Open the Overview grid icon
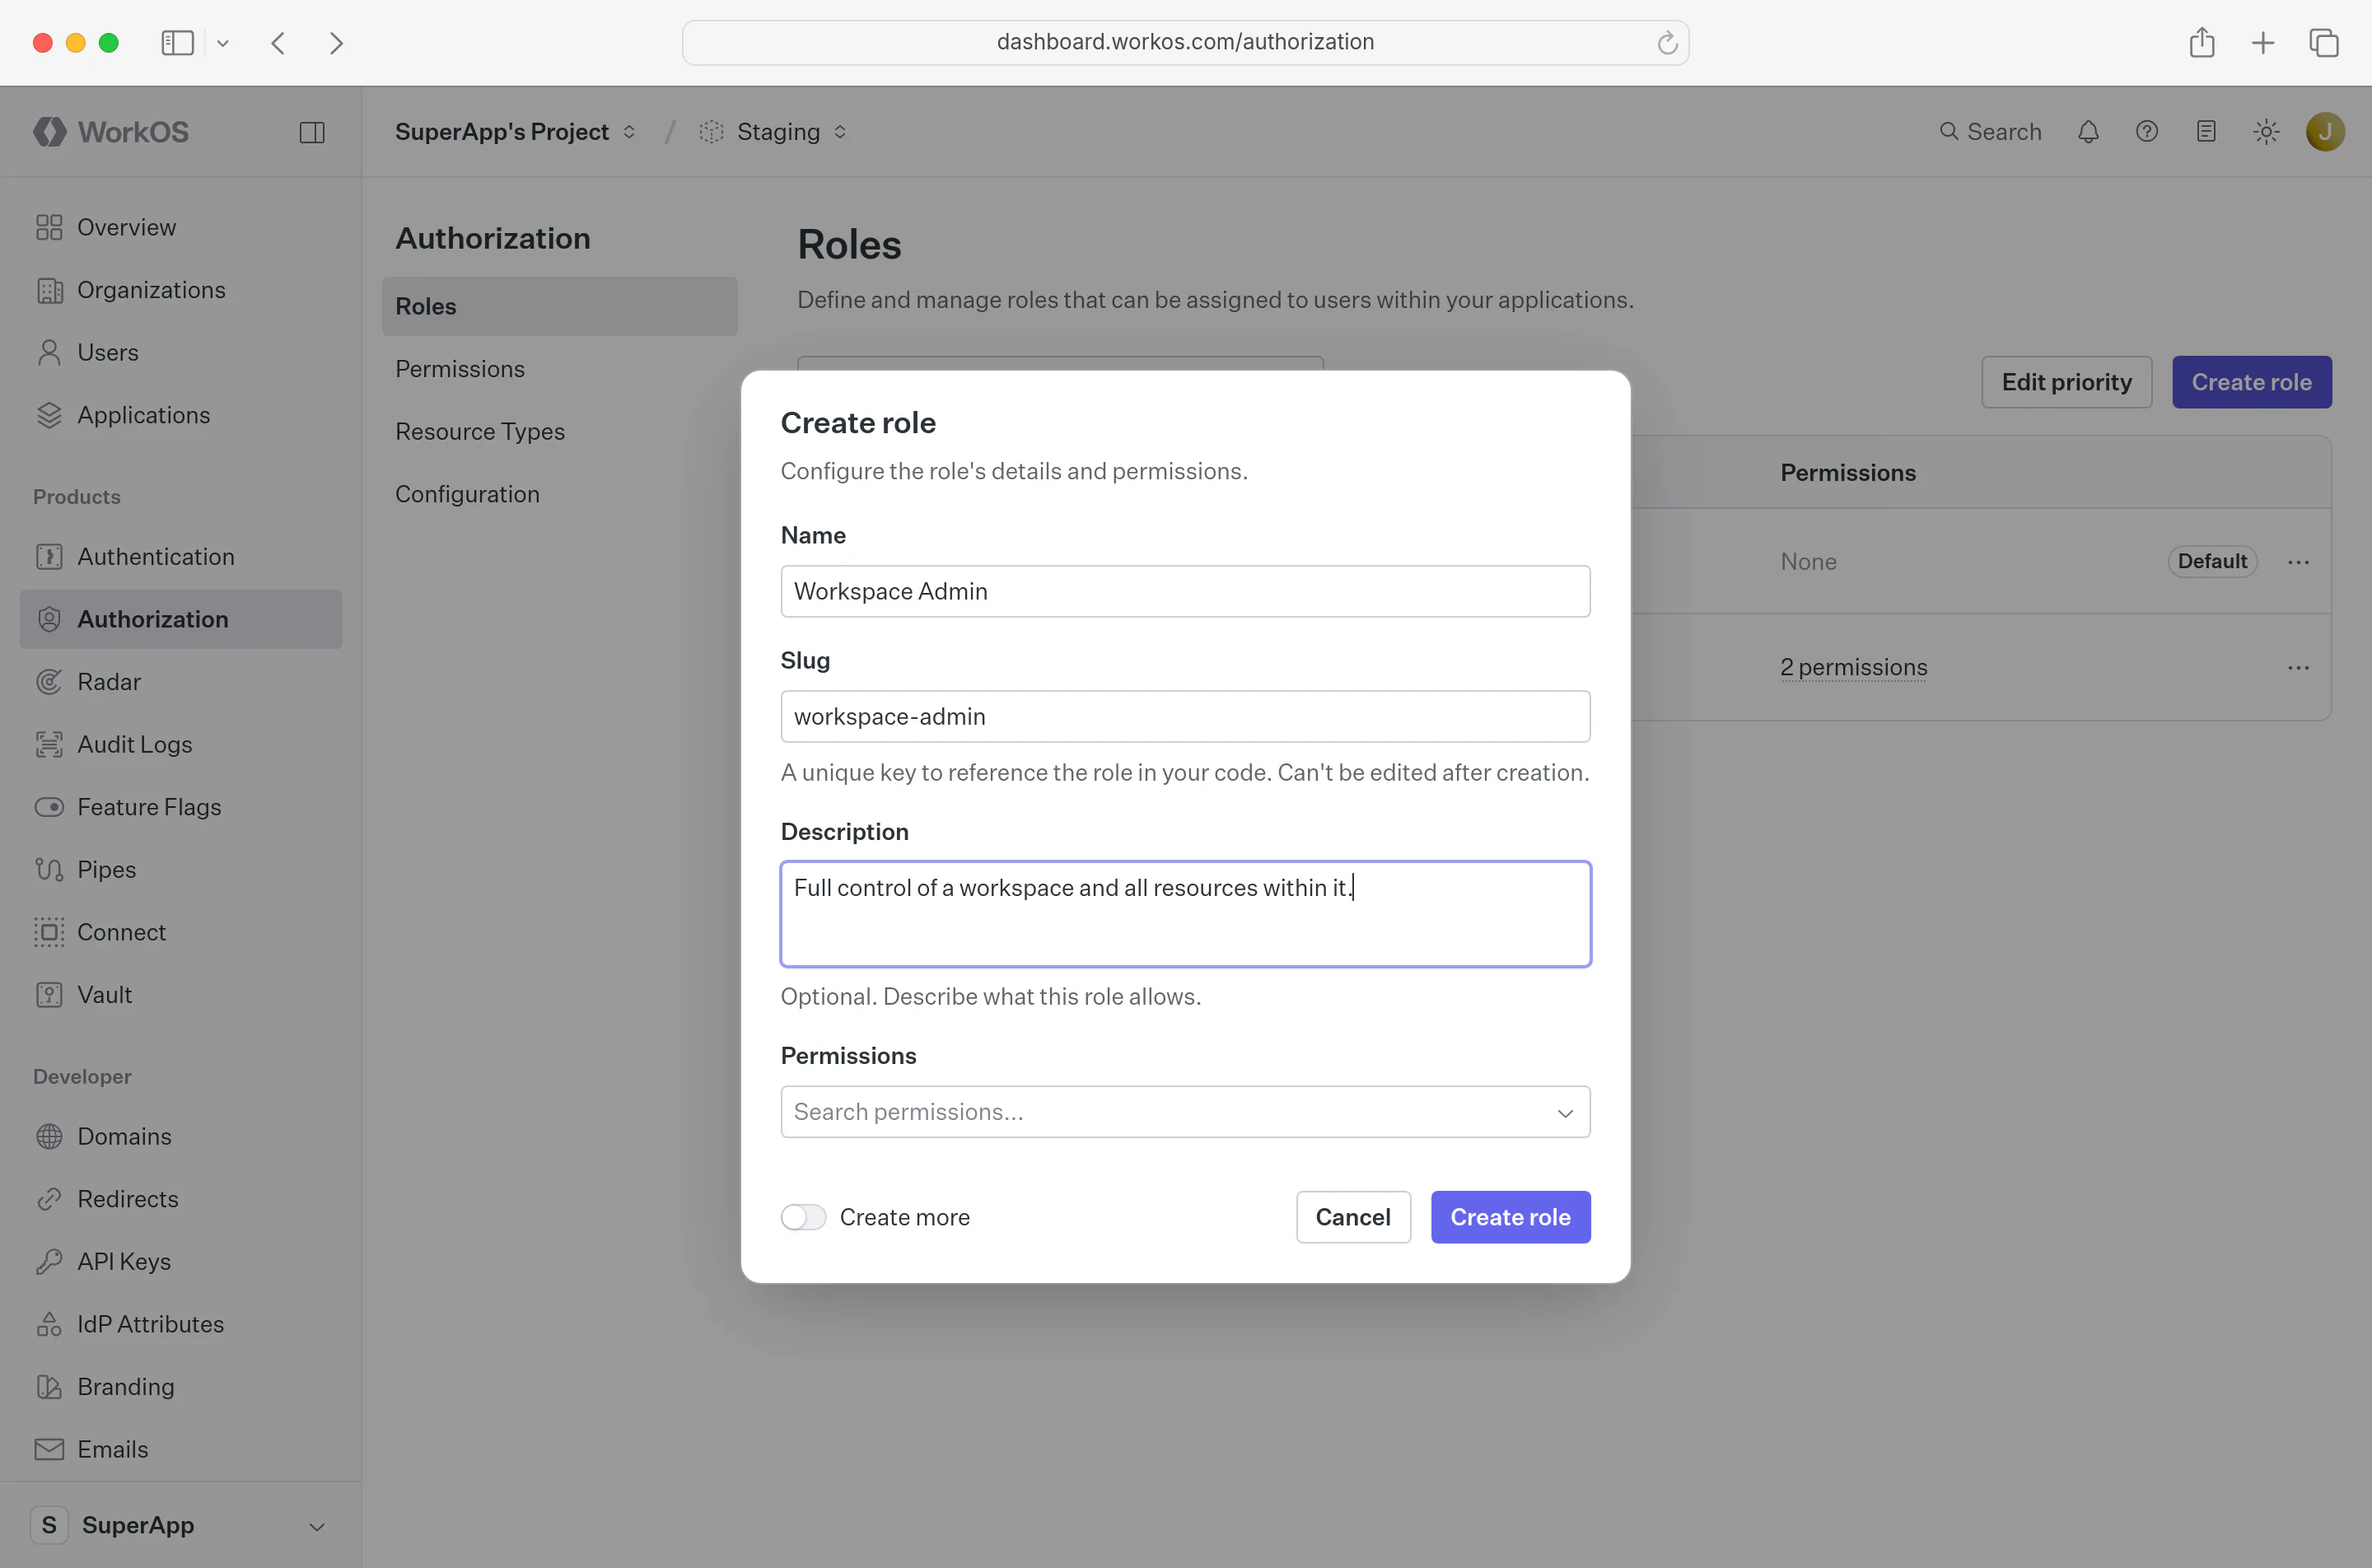Screen dimensions: 2372x1568 [x=49, y=228]
